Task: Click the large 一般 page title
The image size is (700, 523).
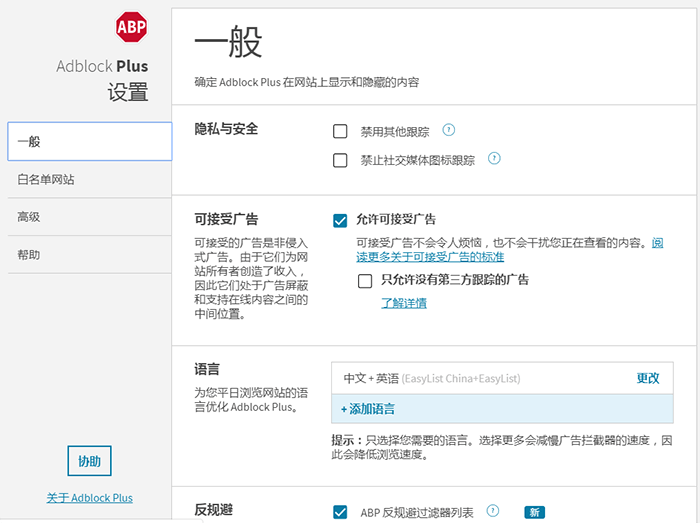Action: tap(228, 42)
